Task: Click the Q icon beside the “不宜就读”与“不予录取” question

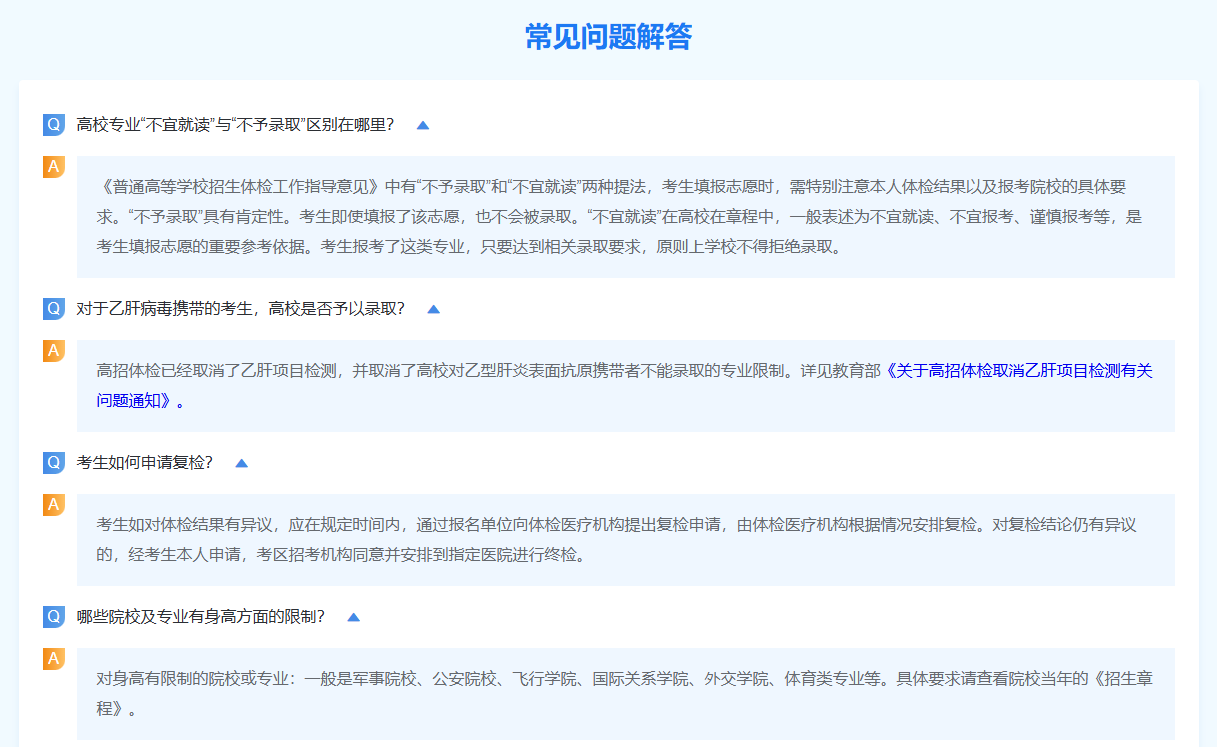Action: [x=54, y=125]
